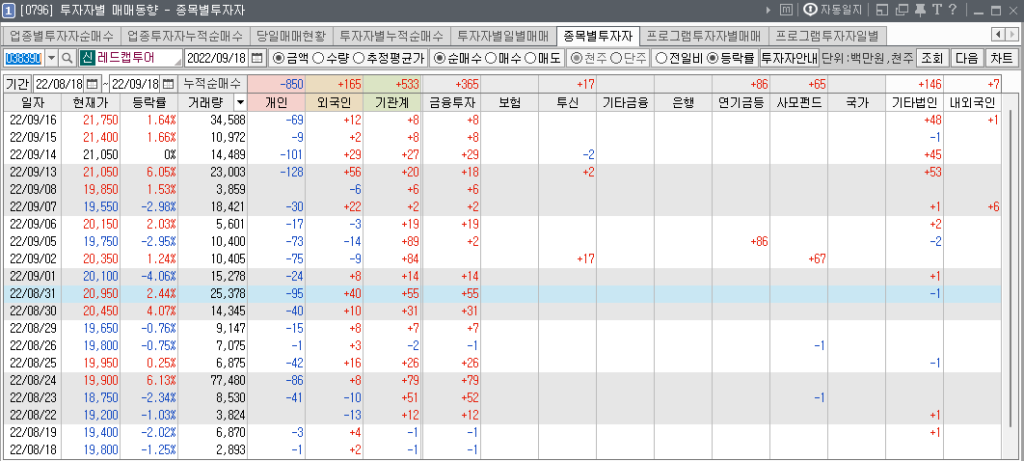Open the period start date calendar icon
The image size is (1024, 461).
[93, 83]
